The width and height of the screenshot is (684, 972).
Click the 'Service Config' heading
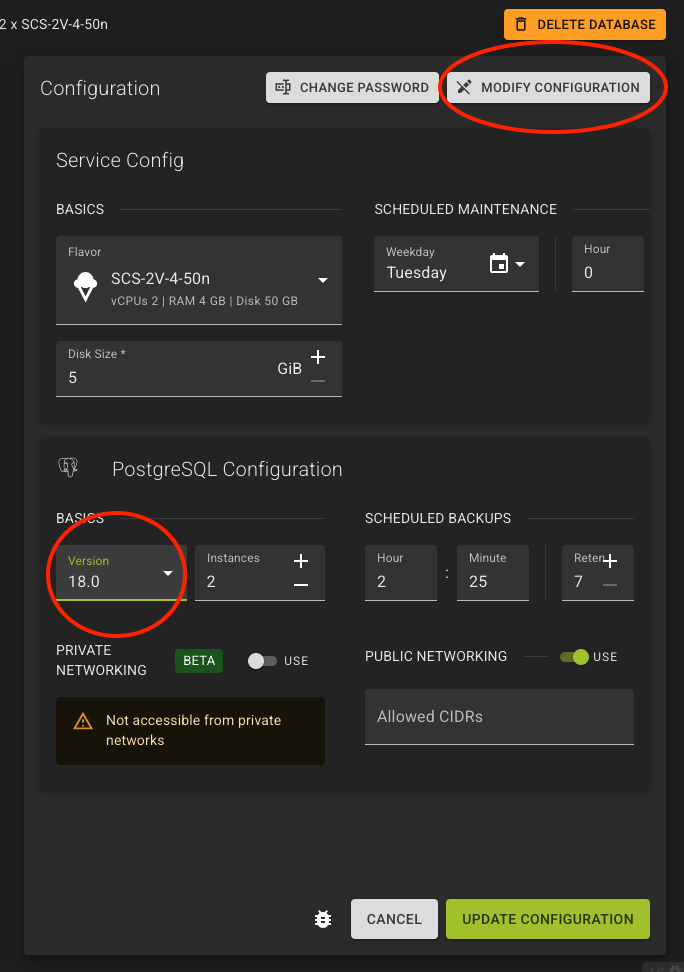coord(120,160)
